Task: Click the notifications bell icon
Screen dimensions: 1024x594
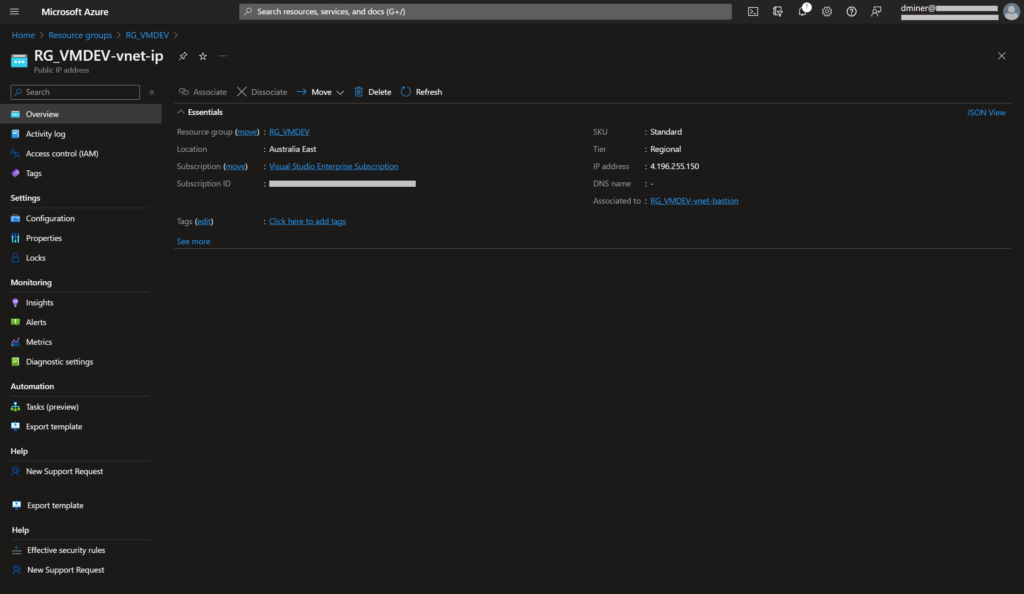Action: (x=802, y=12)
